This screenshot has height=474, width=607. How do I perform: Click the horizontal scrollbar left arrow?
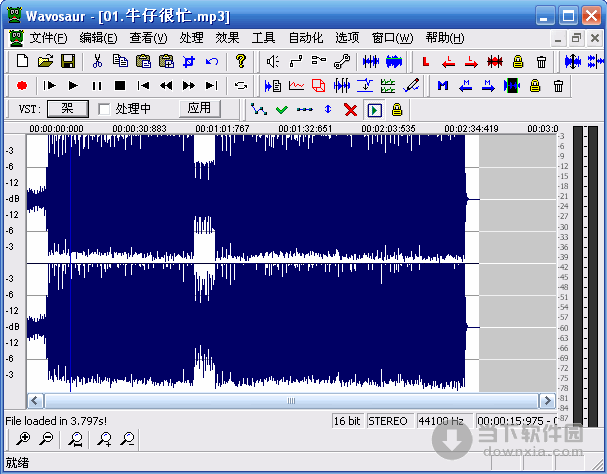click(35, 400)
